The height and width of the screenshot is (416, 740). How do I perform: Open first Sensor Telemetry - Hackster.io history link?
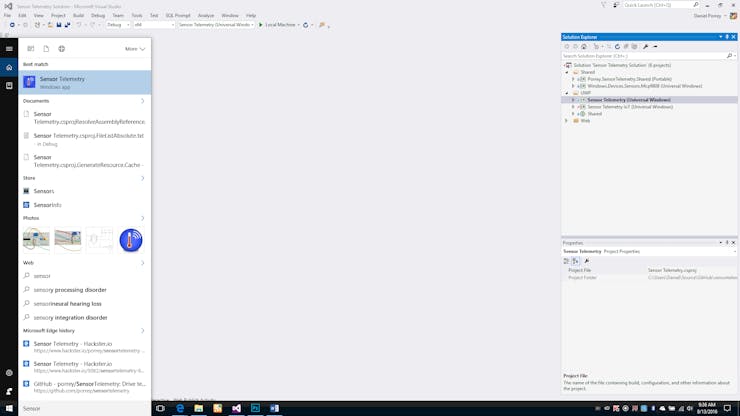pos(85,347)
